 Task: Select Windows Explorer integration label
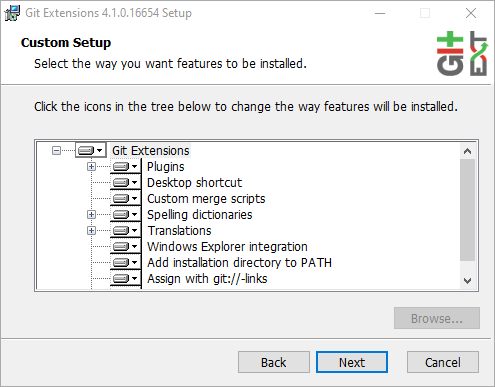click(x=227, y=247)
